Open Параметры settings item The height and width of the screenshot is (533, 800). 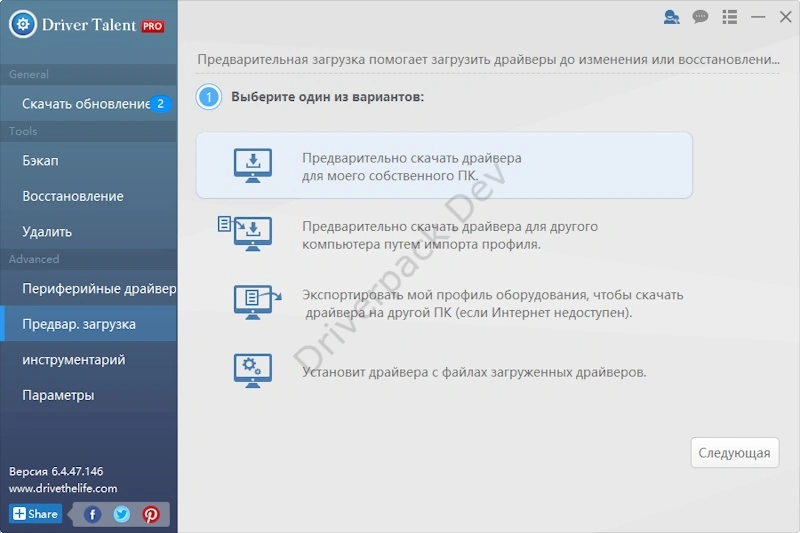[89, 395]
